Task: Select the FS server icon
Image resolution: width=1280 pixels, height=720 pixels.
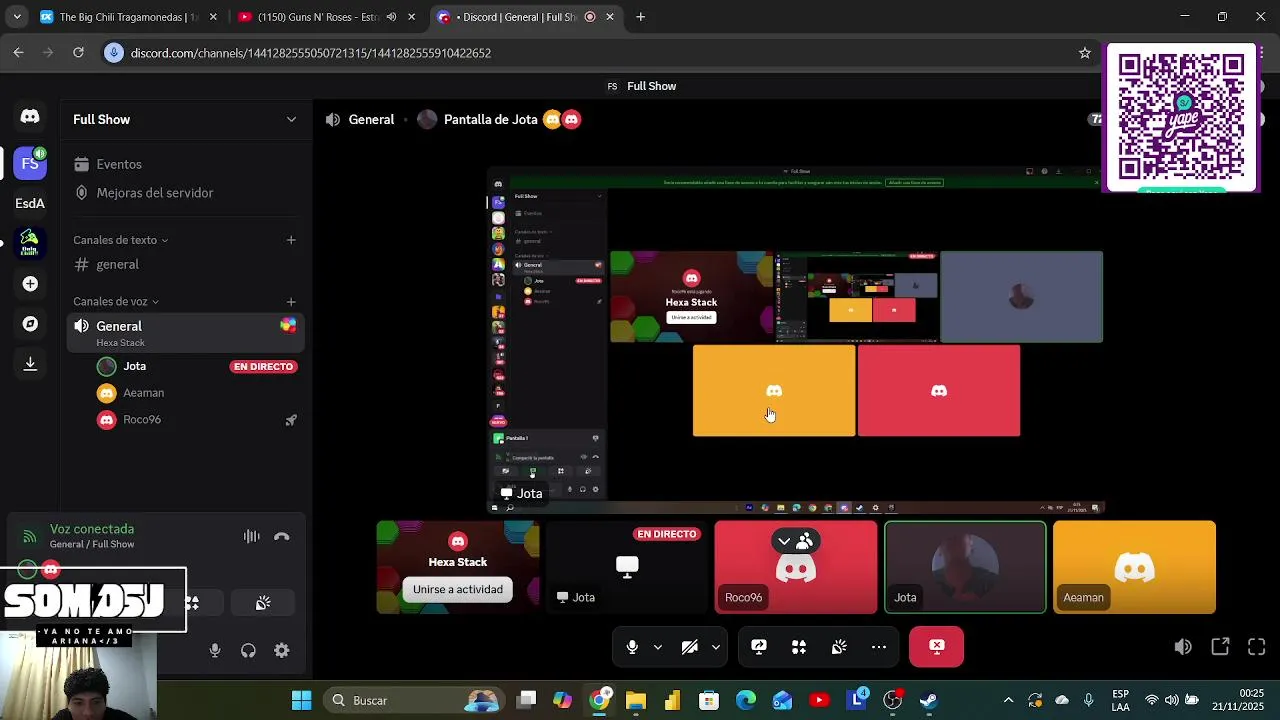Action: (x=30, y=163)
